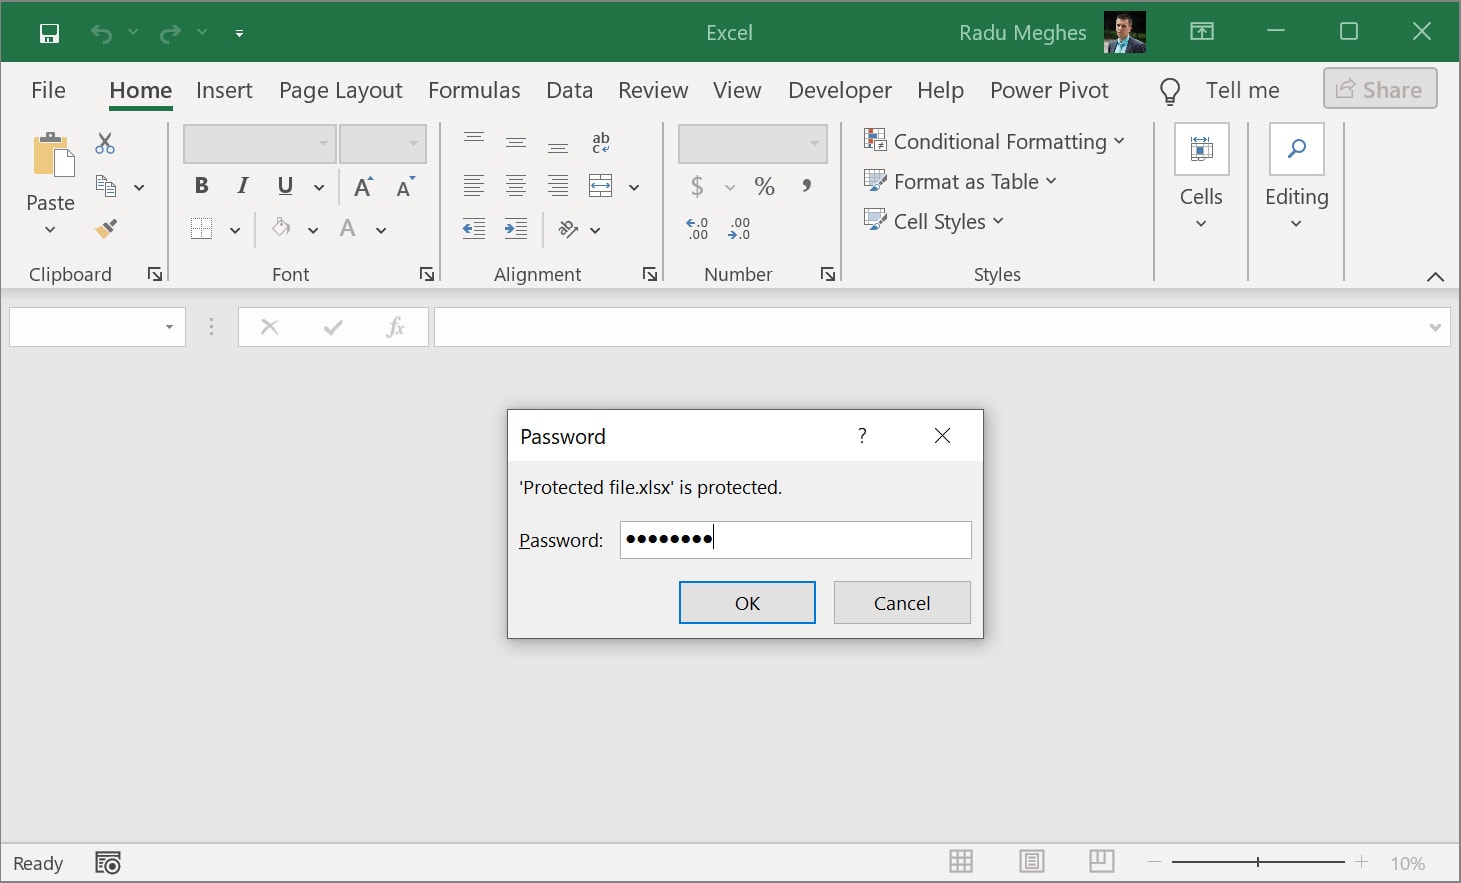Apply the Percent Style number format

pyautogui.click(x=764, y=186)
